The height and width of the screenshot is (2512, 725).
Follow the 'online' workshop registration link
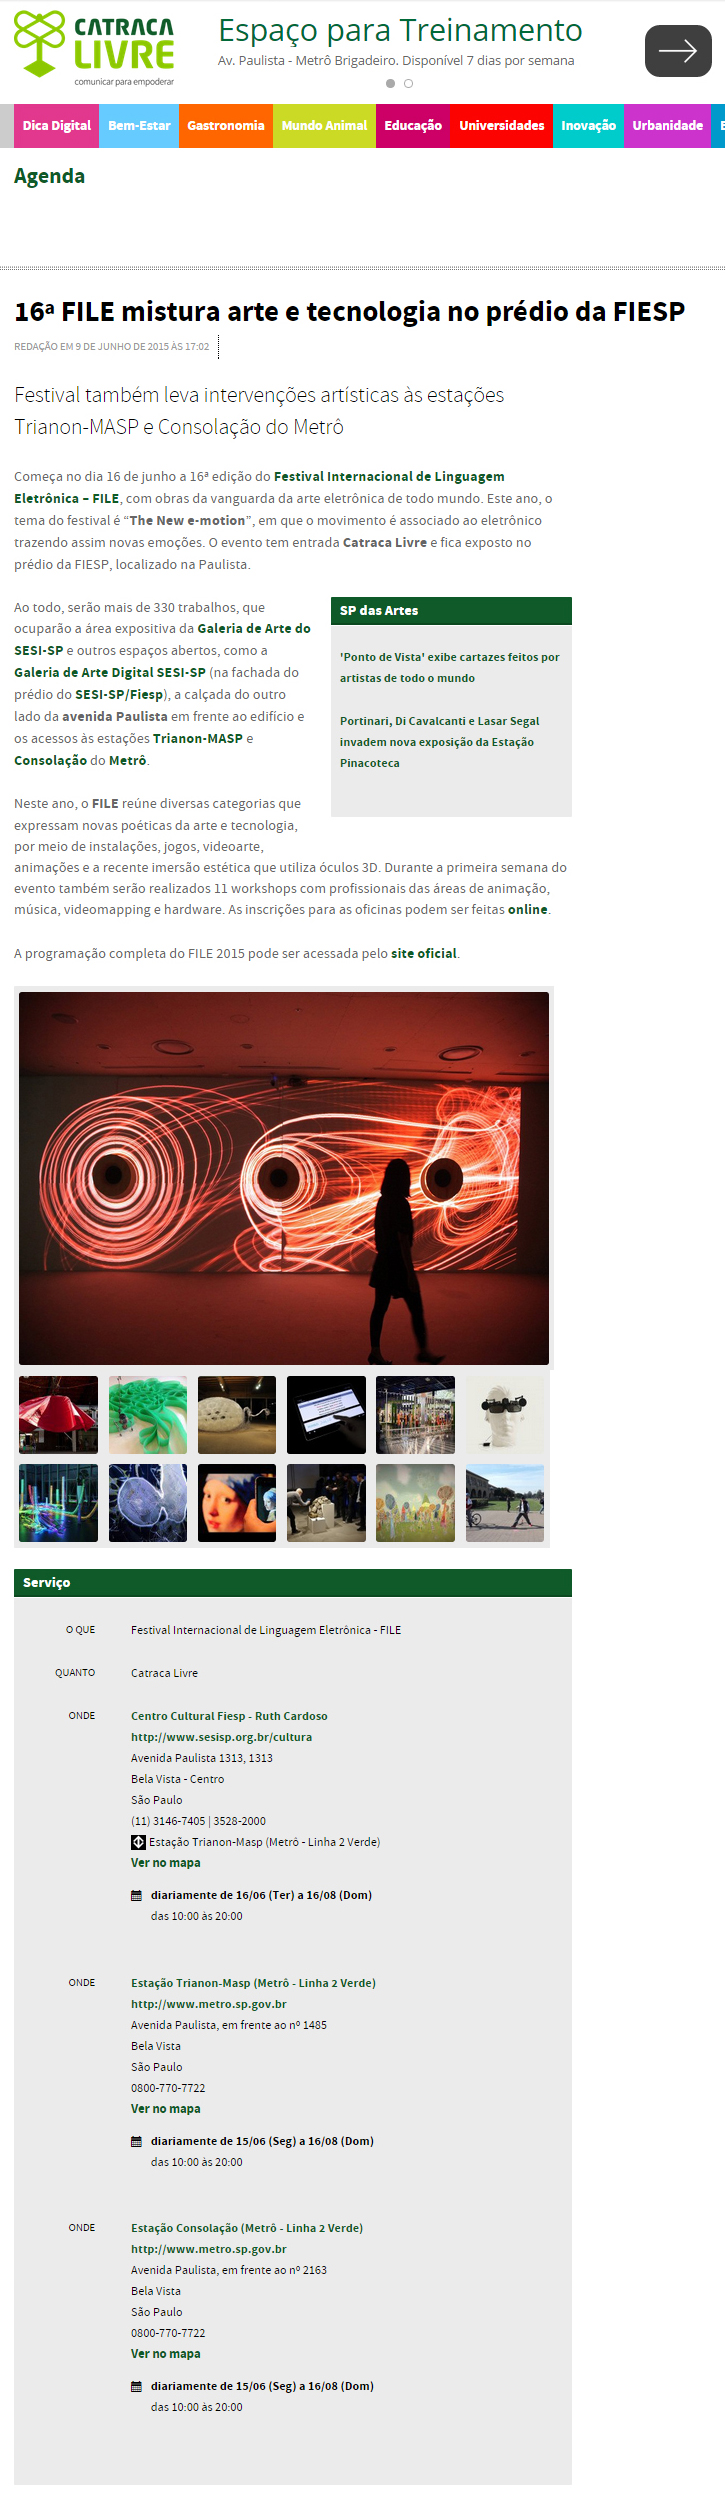(x=528, y=910)
